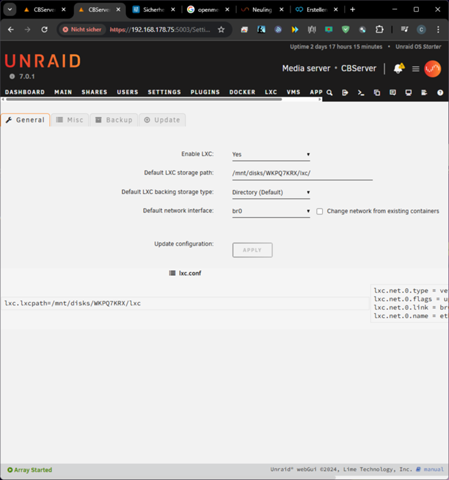Open the browser extensions puzzle icon

(379, 29)
